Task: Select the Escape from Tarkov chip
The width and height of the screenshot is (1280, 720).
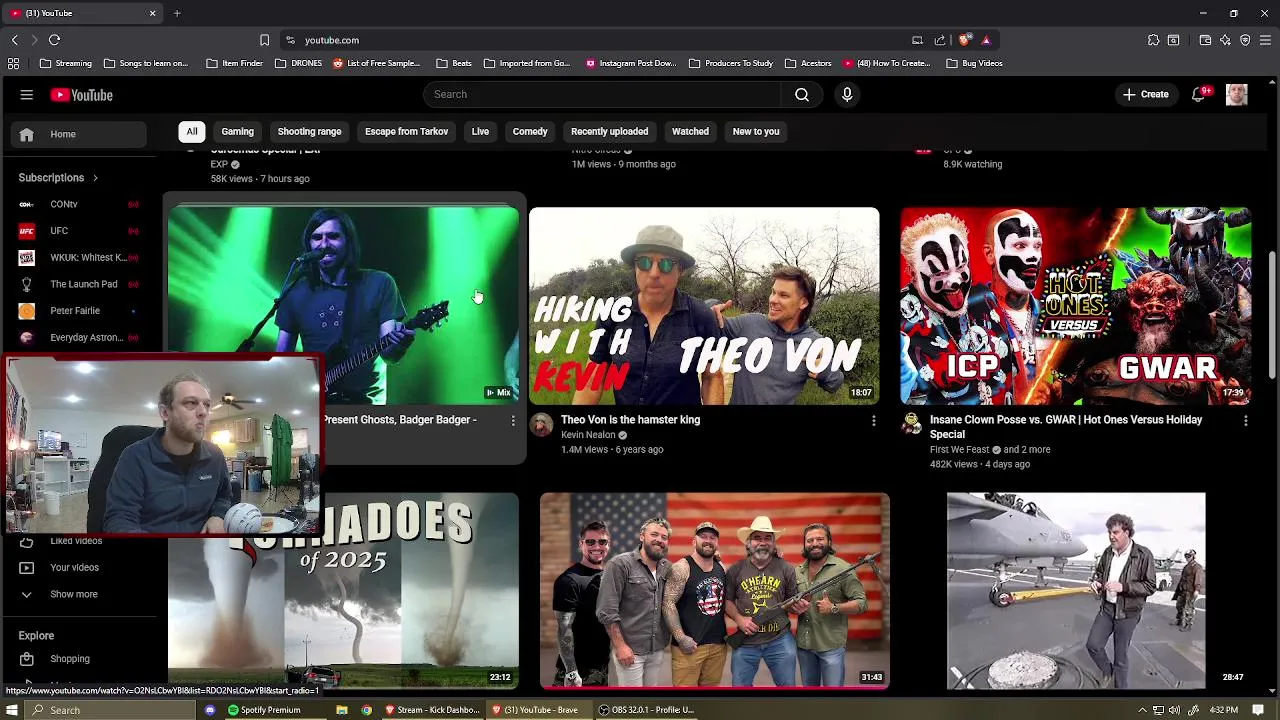Action: coord(406,131)
